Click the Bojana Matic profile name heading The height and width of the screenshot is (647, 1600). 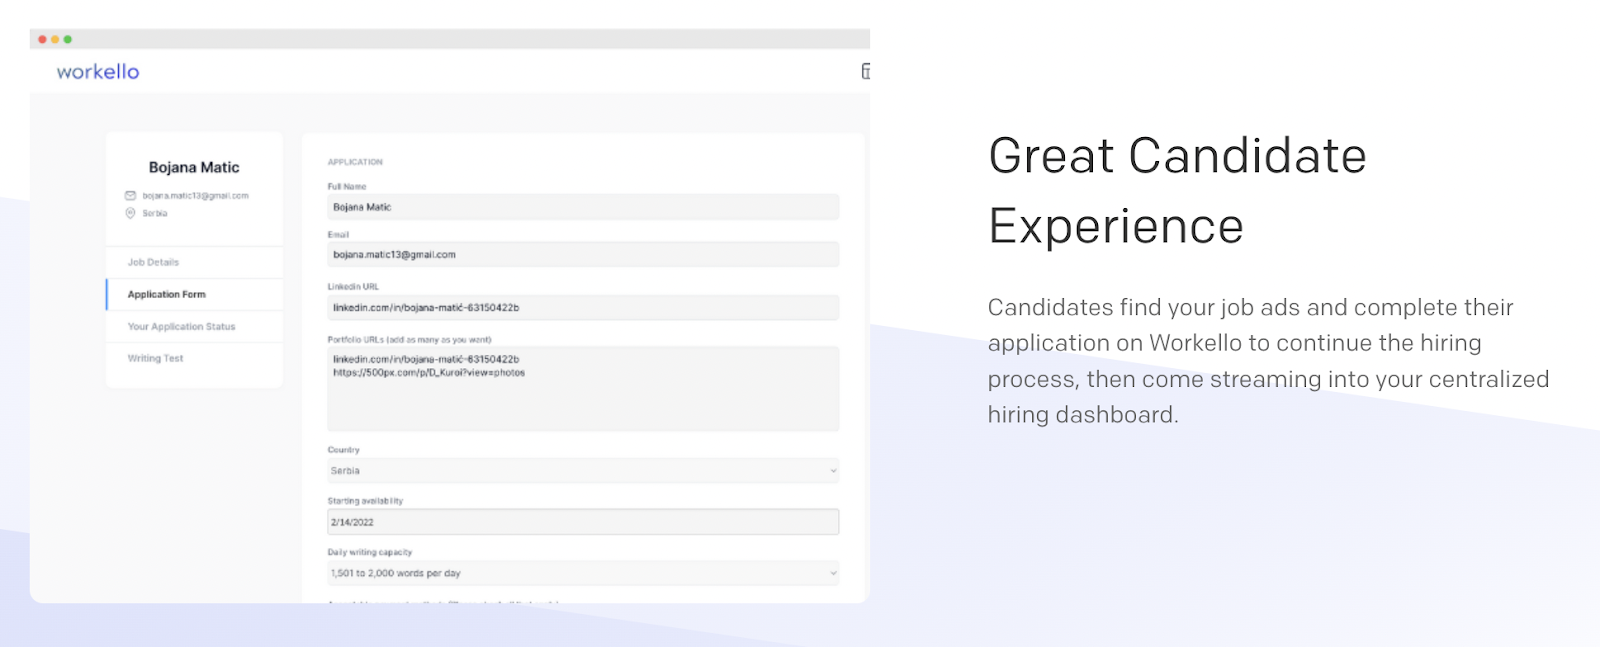click(x=194, y=167)
